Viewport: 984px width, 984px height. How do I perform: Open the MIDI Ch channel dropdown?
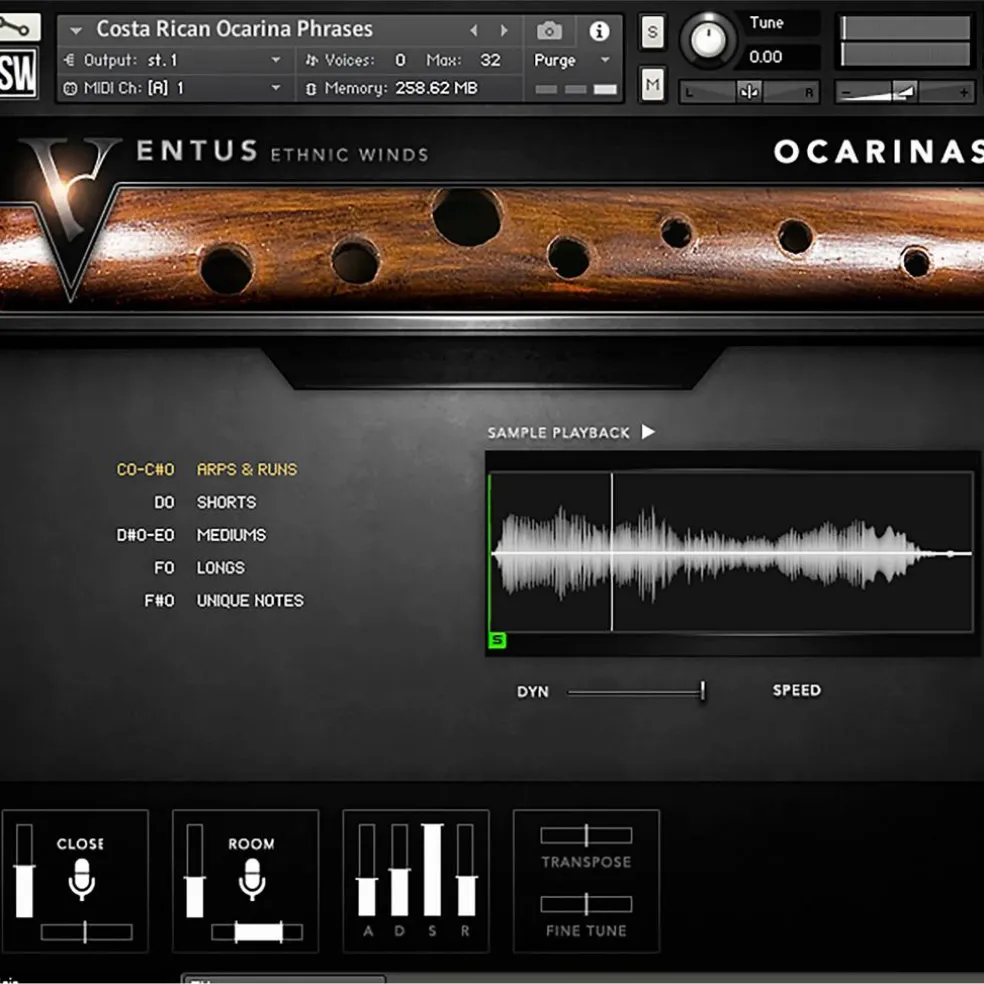[x=173, y=88]
